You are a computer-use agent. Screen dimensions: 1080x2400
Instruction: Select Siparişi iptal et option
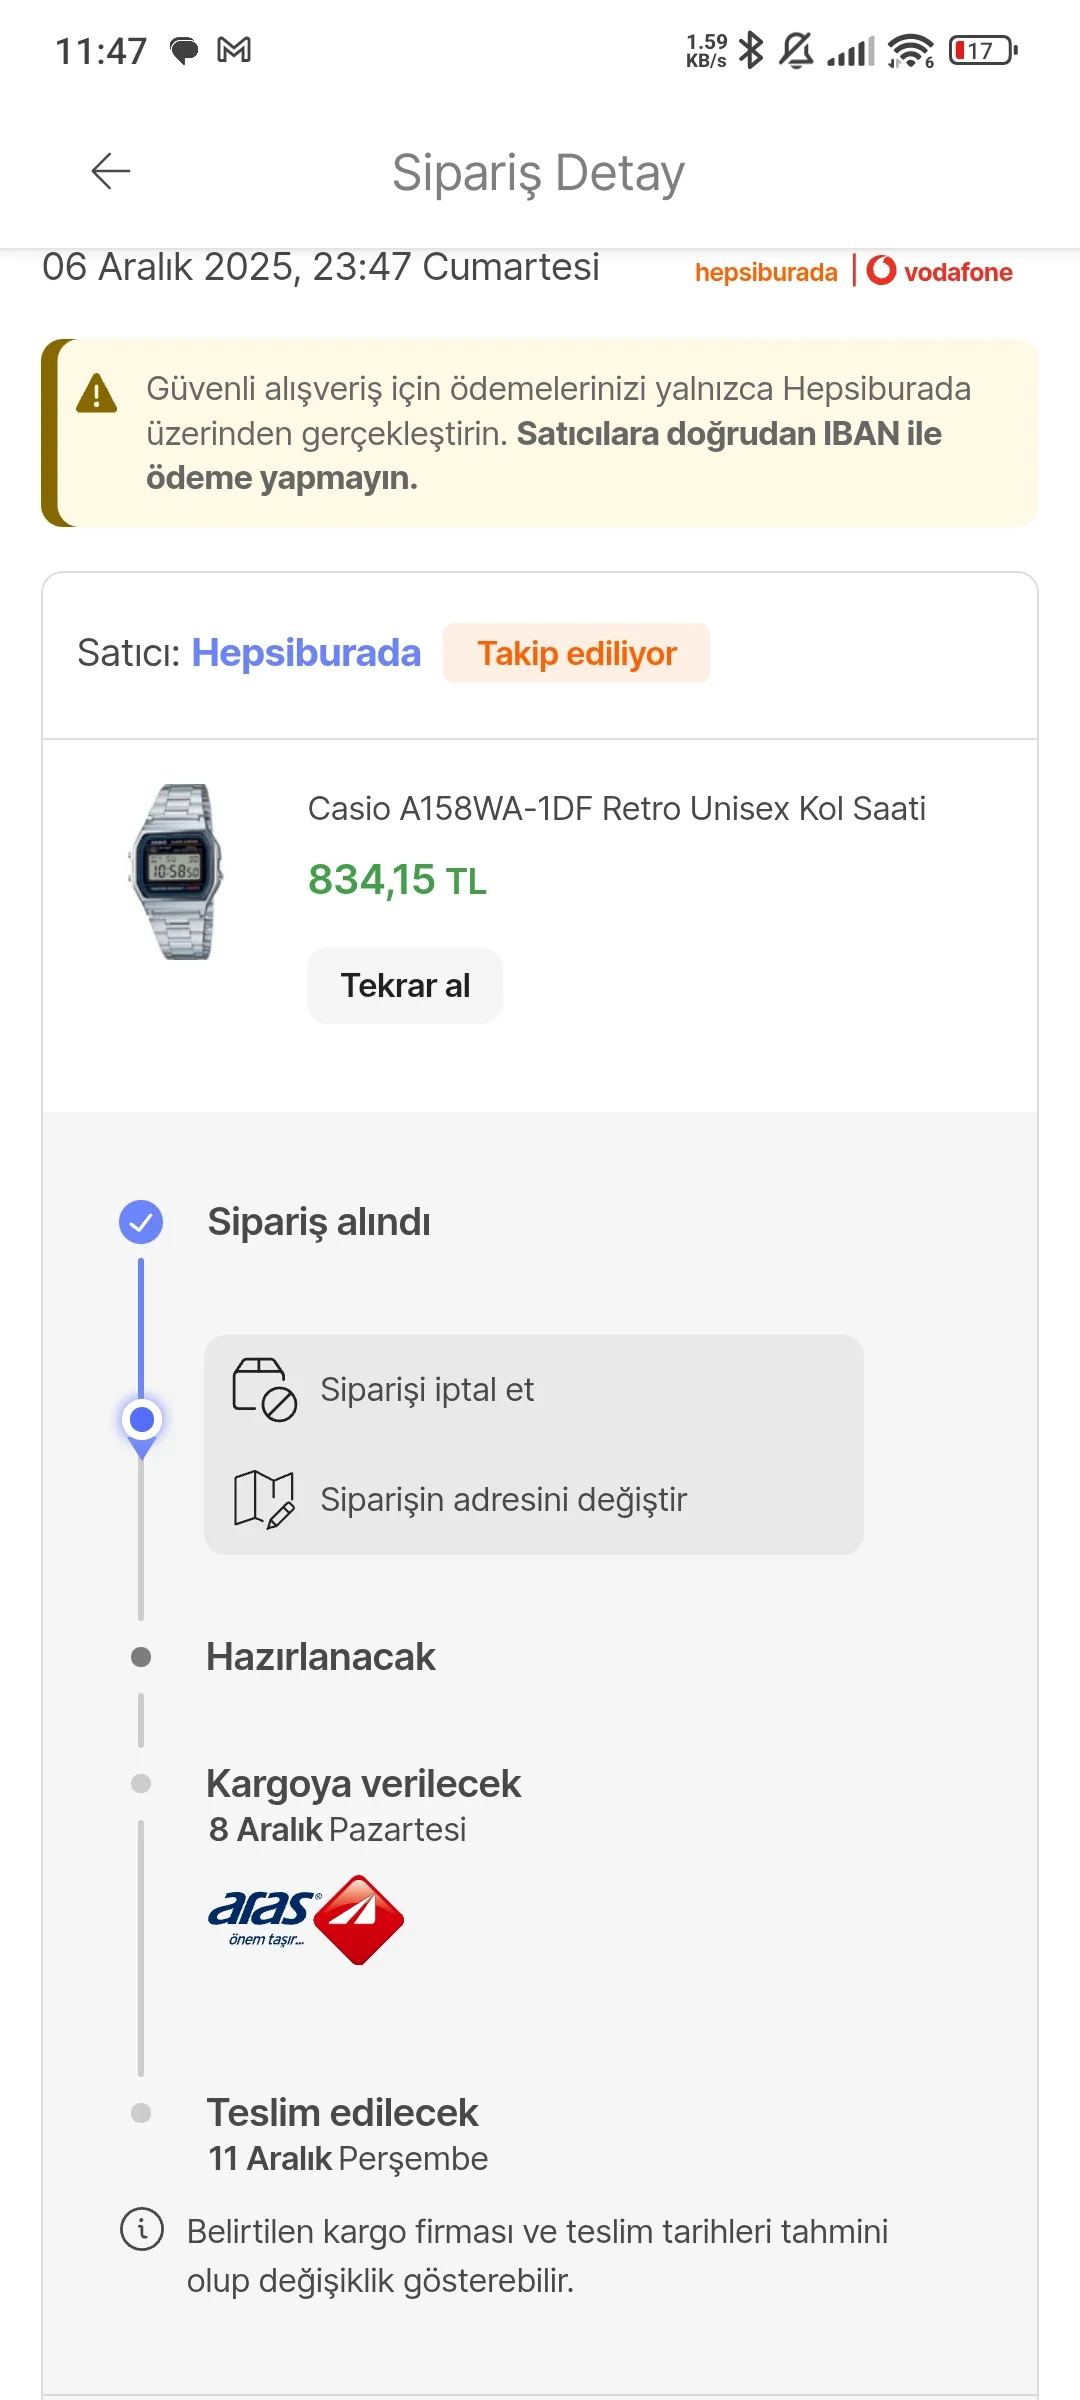click(x=427, y=1389)
